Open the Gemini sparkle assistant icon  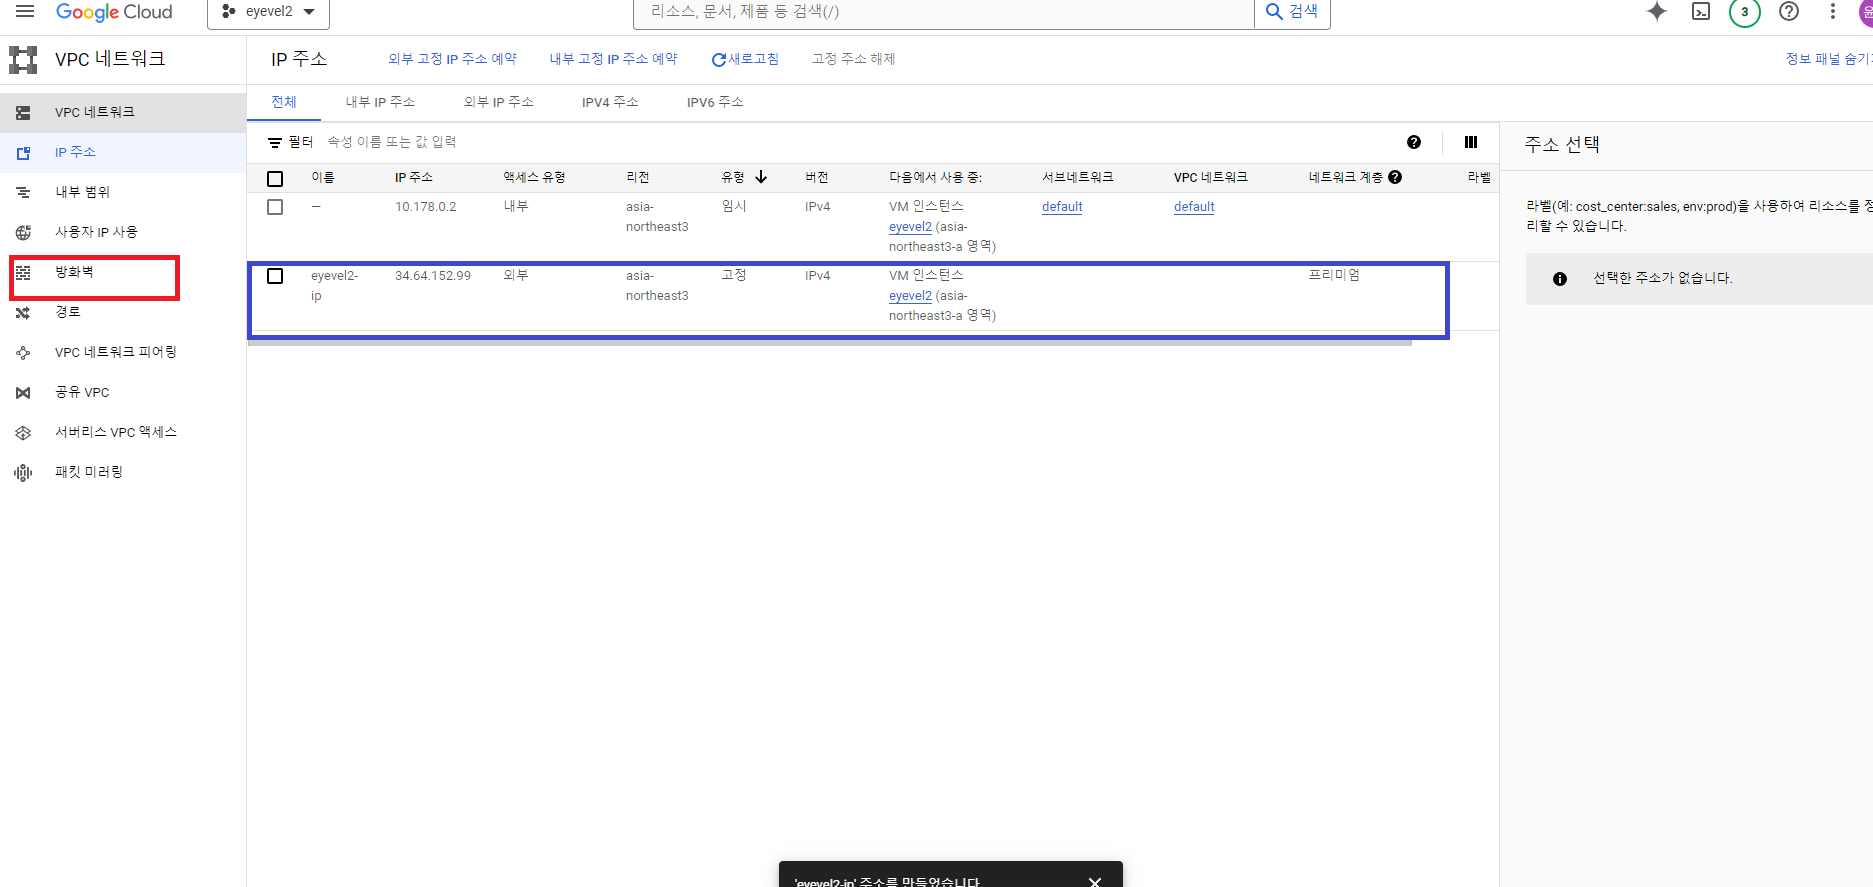1657,12
